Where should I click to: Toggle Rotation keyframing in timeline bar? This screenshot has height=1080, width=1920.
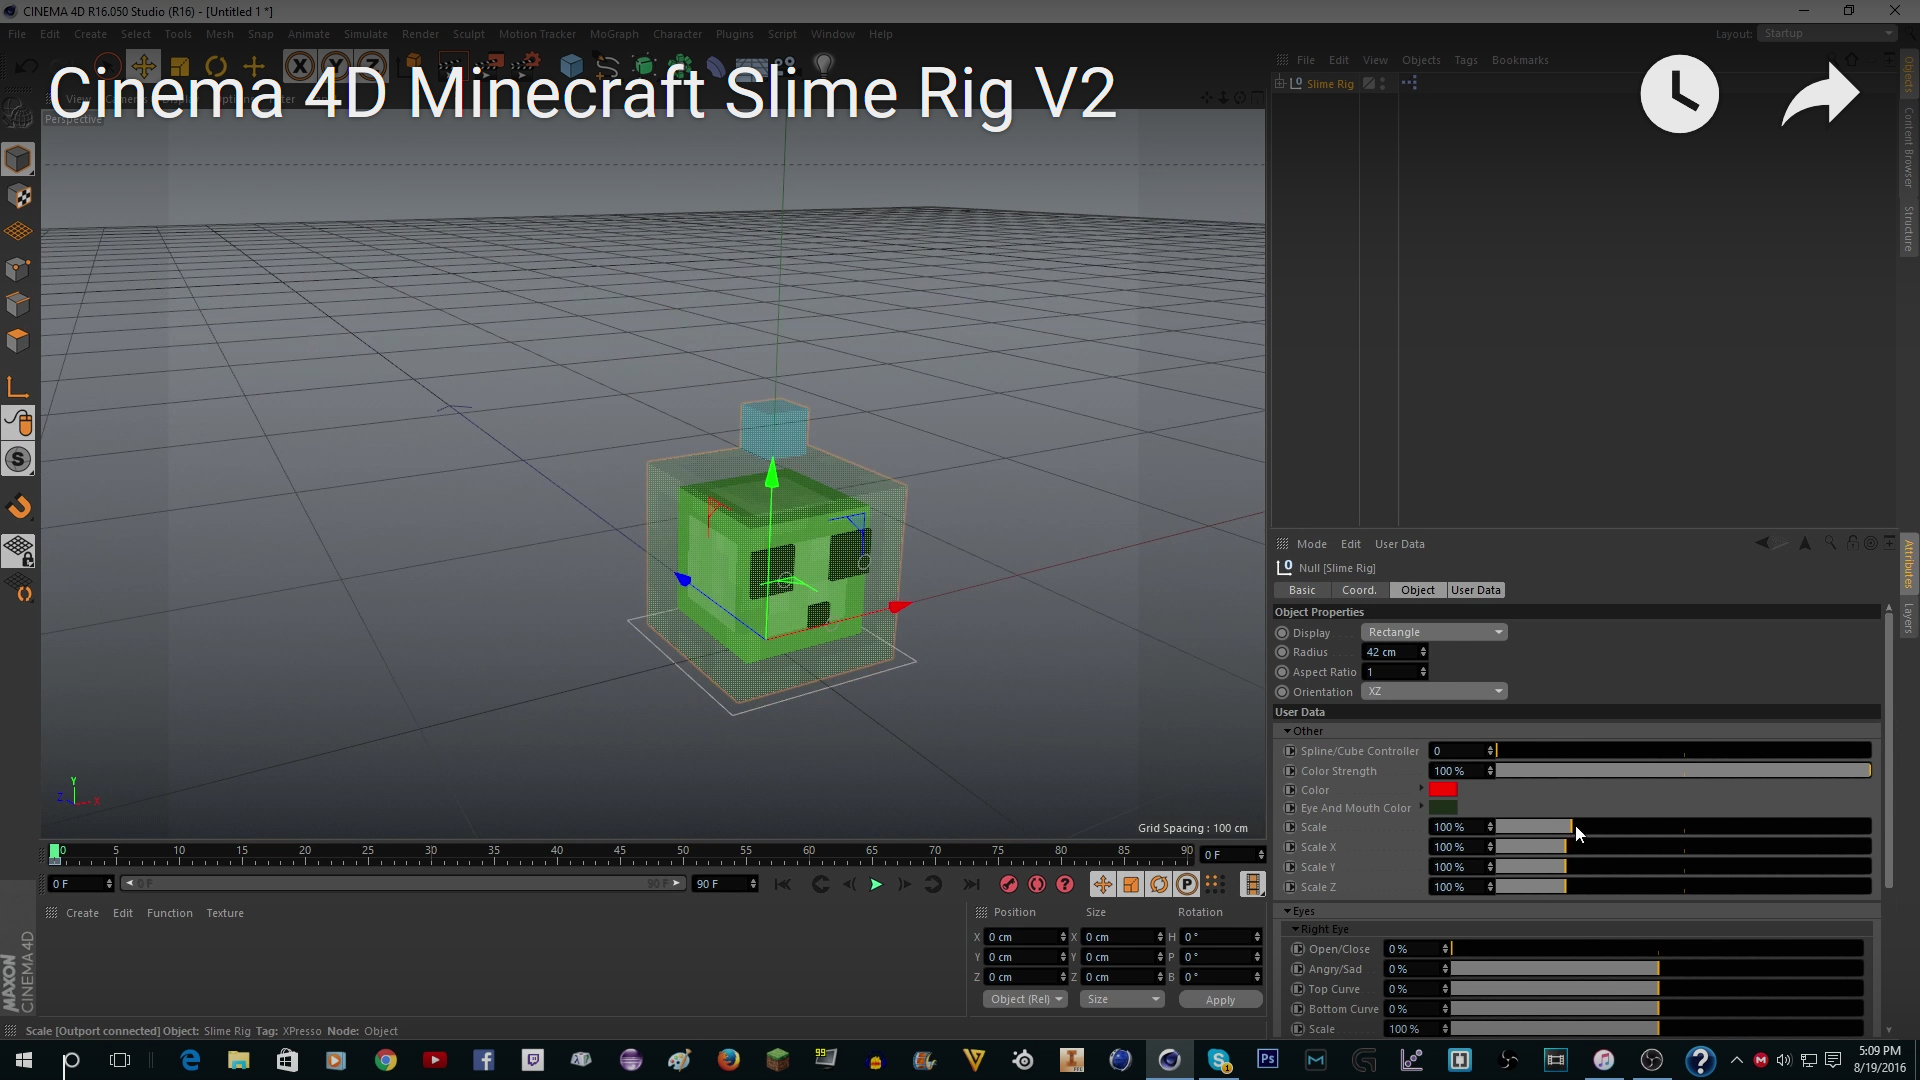click(1158, 884)
